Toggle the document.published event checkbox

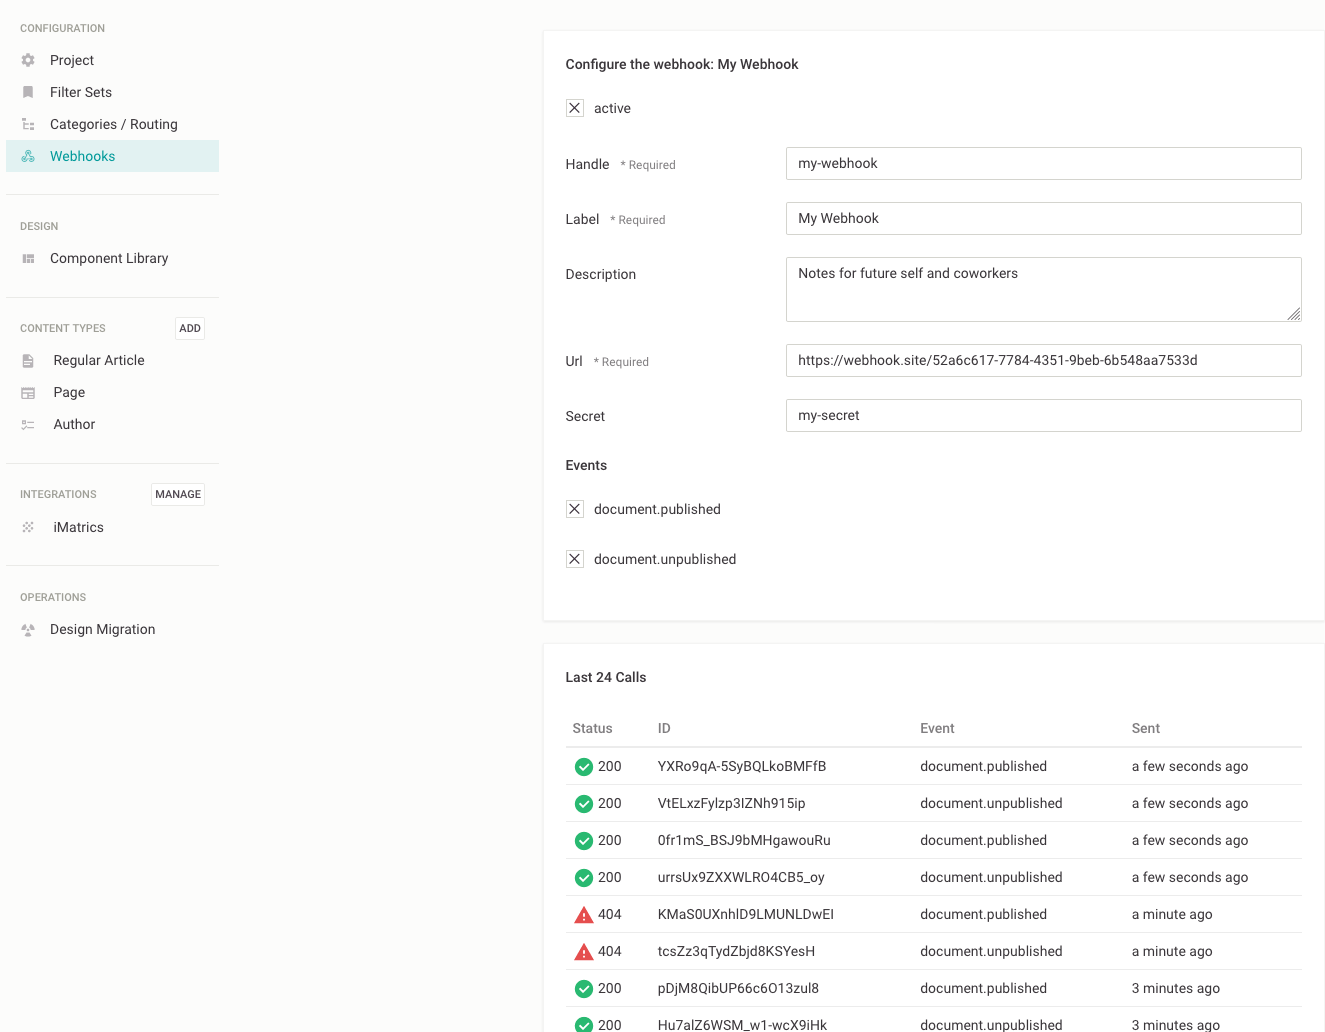coord(575,509)
